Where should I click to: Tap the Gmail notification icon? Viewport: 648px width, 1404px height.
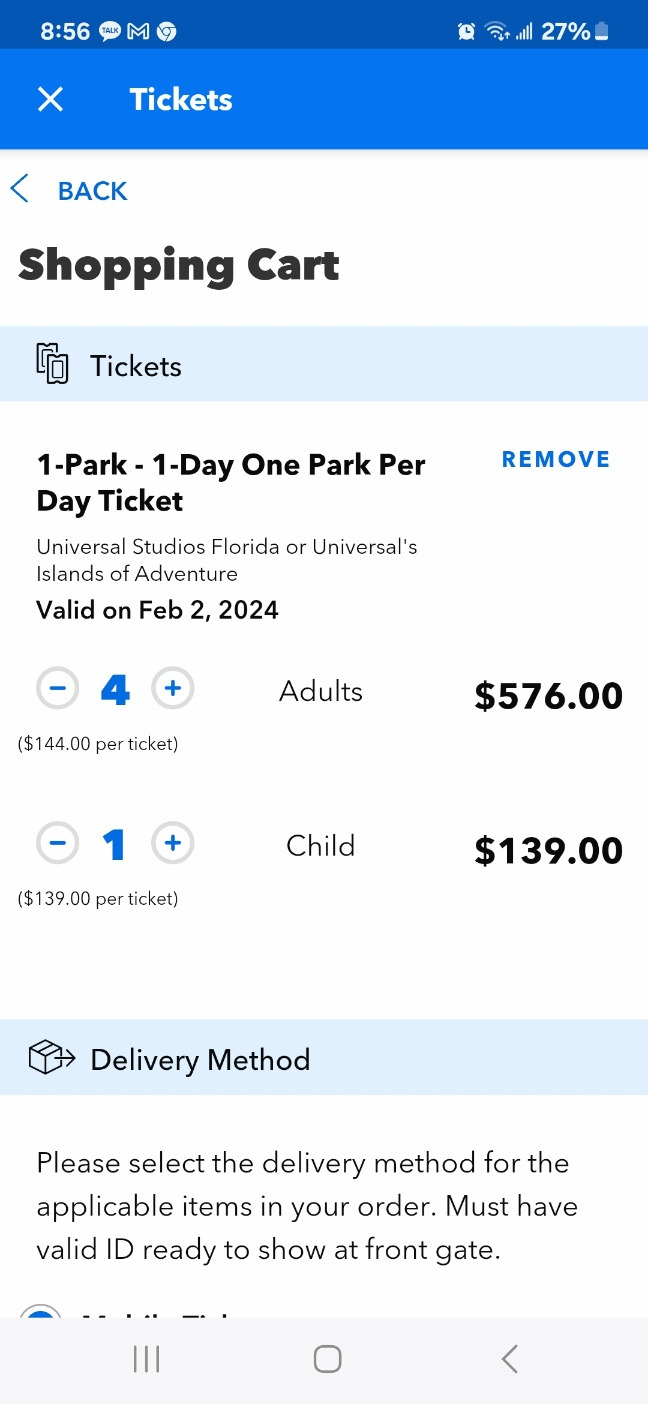[138, 32]
